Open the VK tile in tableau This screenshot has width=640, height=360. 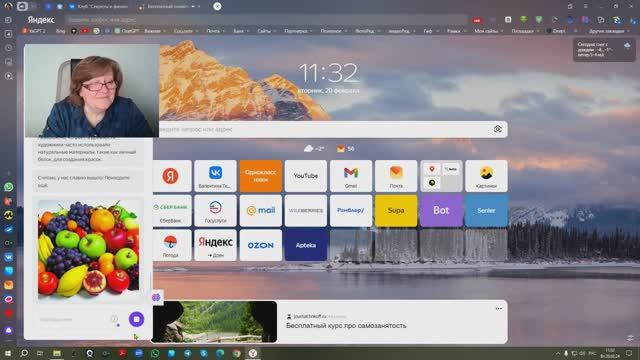(216, 176)
